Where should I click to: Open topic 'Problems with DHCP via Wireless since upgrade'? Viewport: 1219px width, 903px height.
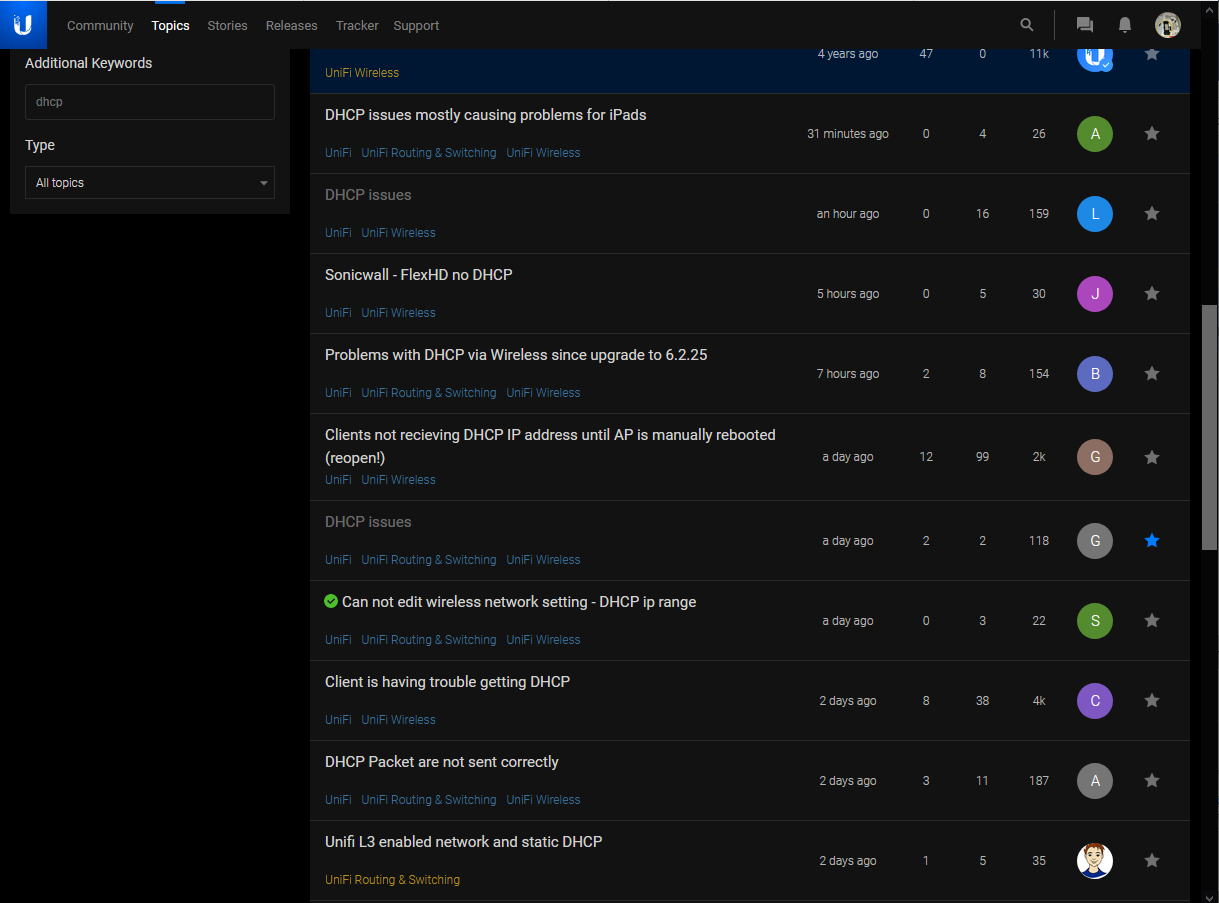[516, 355]
